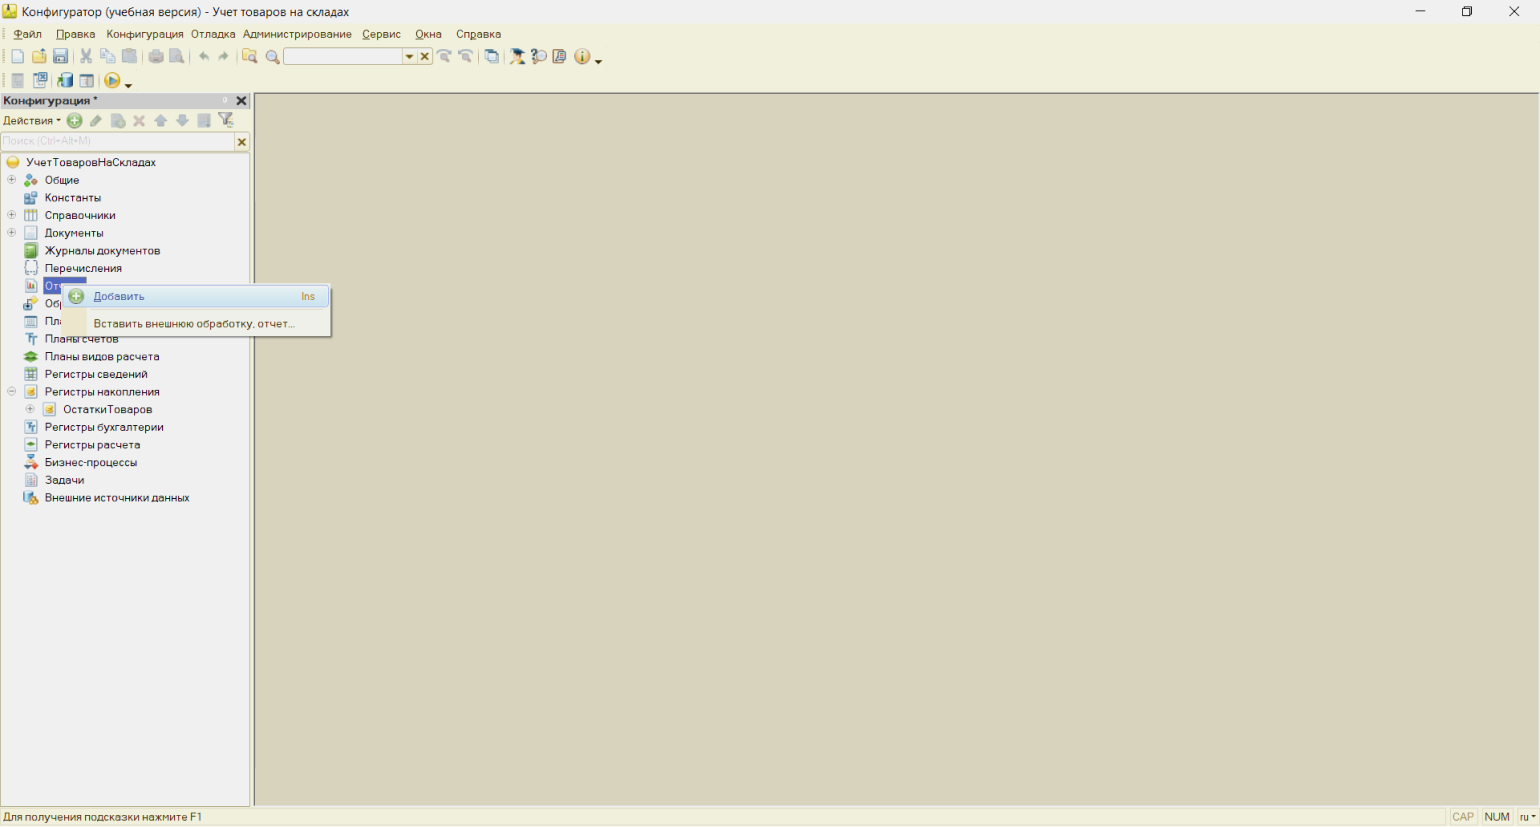
Task: Clear the toolbar search field X
Action: click(425, 57)
